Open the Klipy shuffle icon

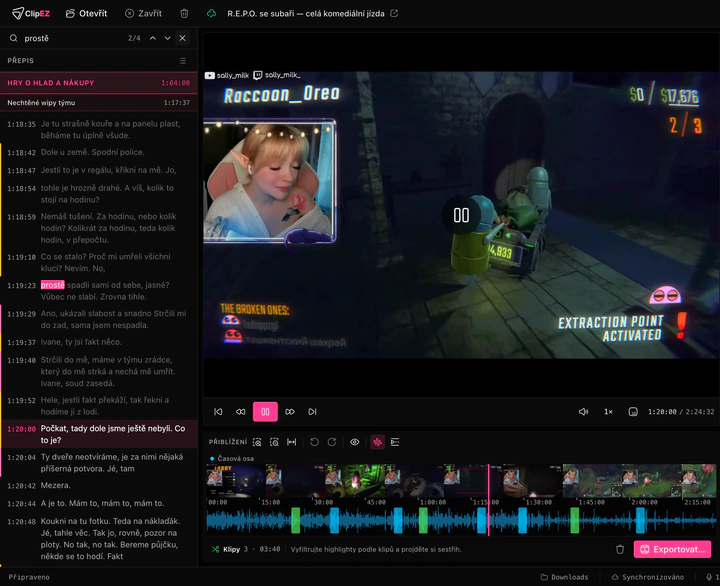coord(215,549)
